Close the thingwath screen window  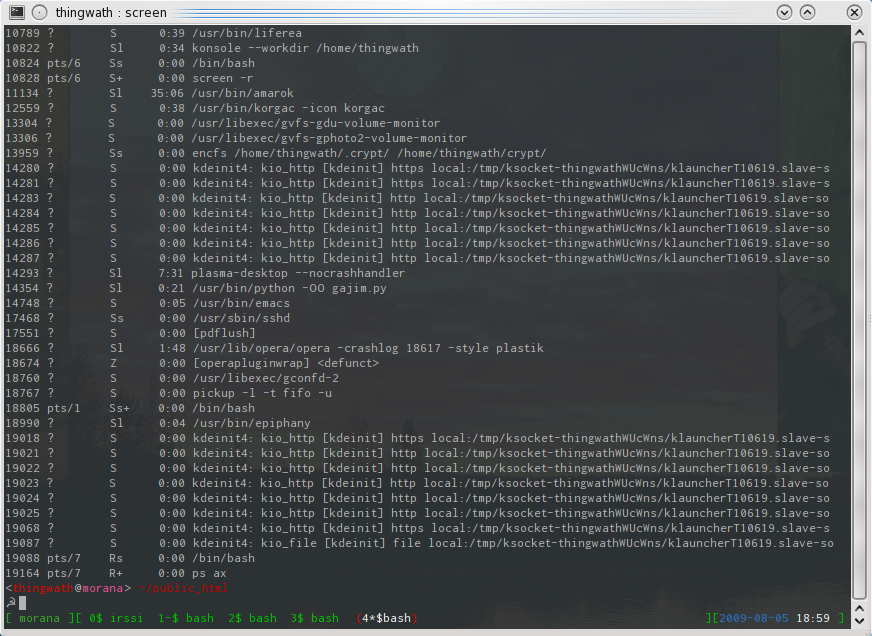pos(853,12)
